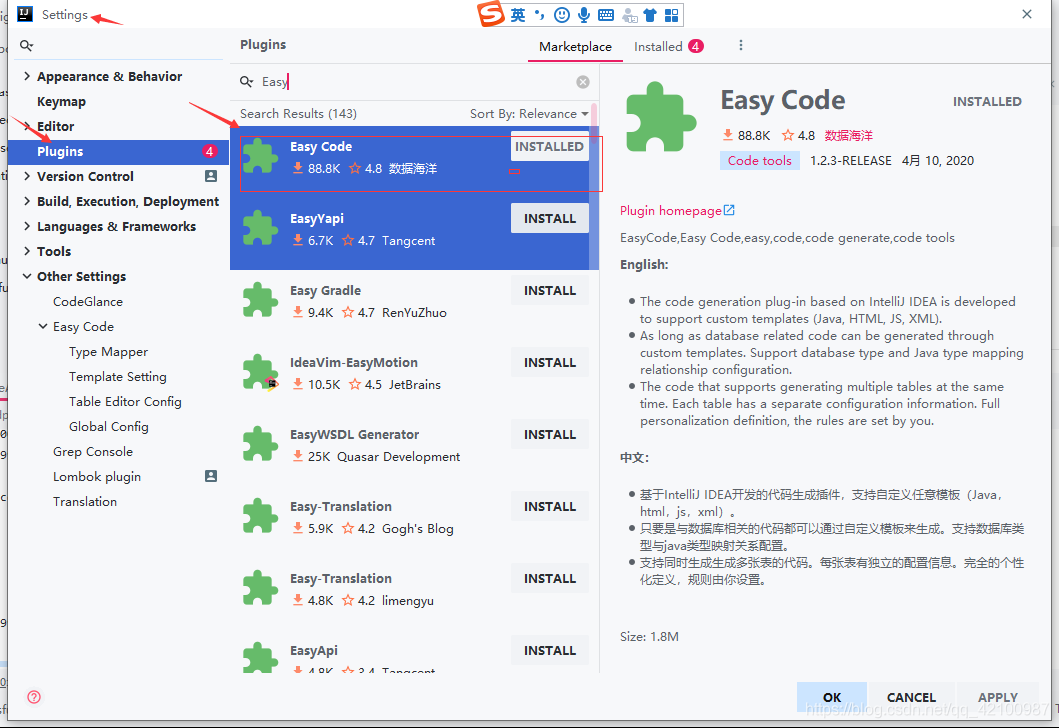Click the help question mark icon

34,697
